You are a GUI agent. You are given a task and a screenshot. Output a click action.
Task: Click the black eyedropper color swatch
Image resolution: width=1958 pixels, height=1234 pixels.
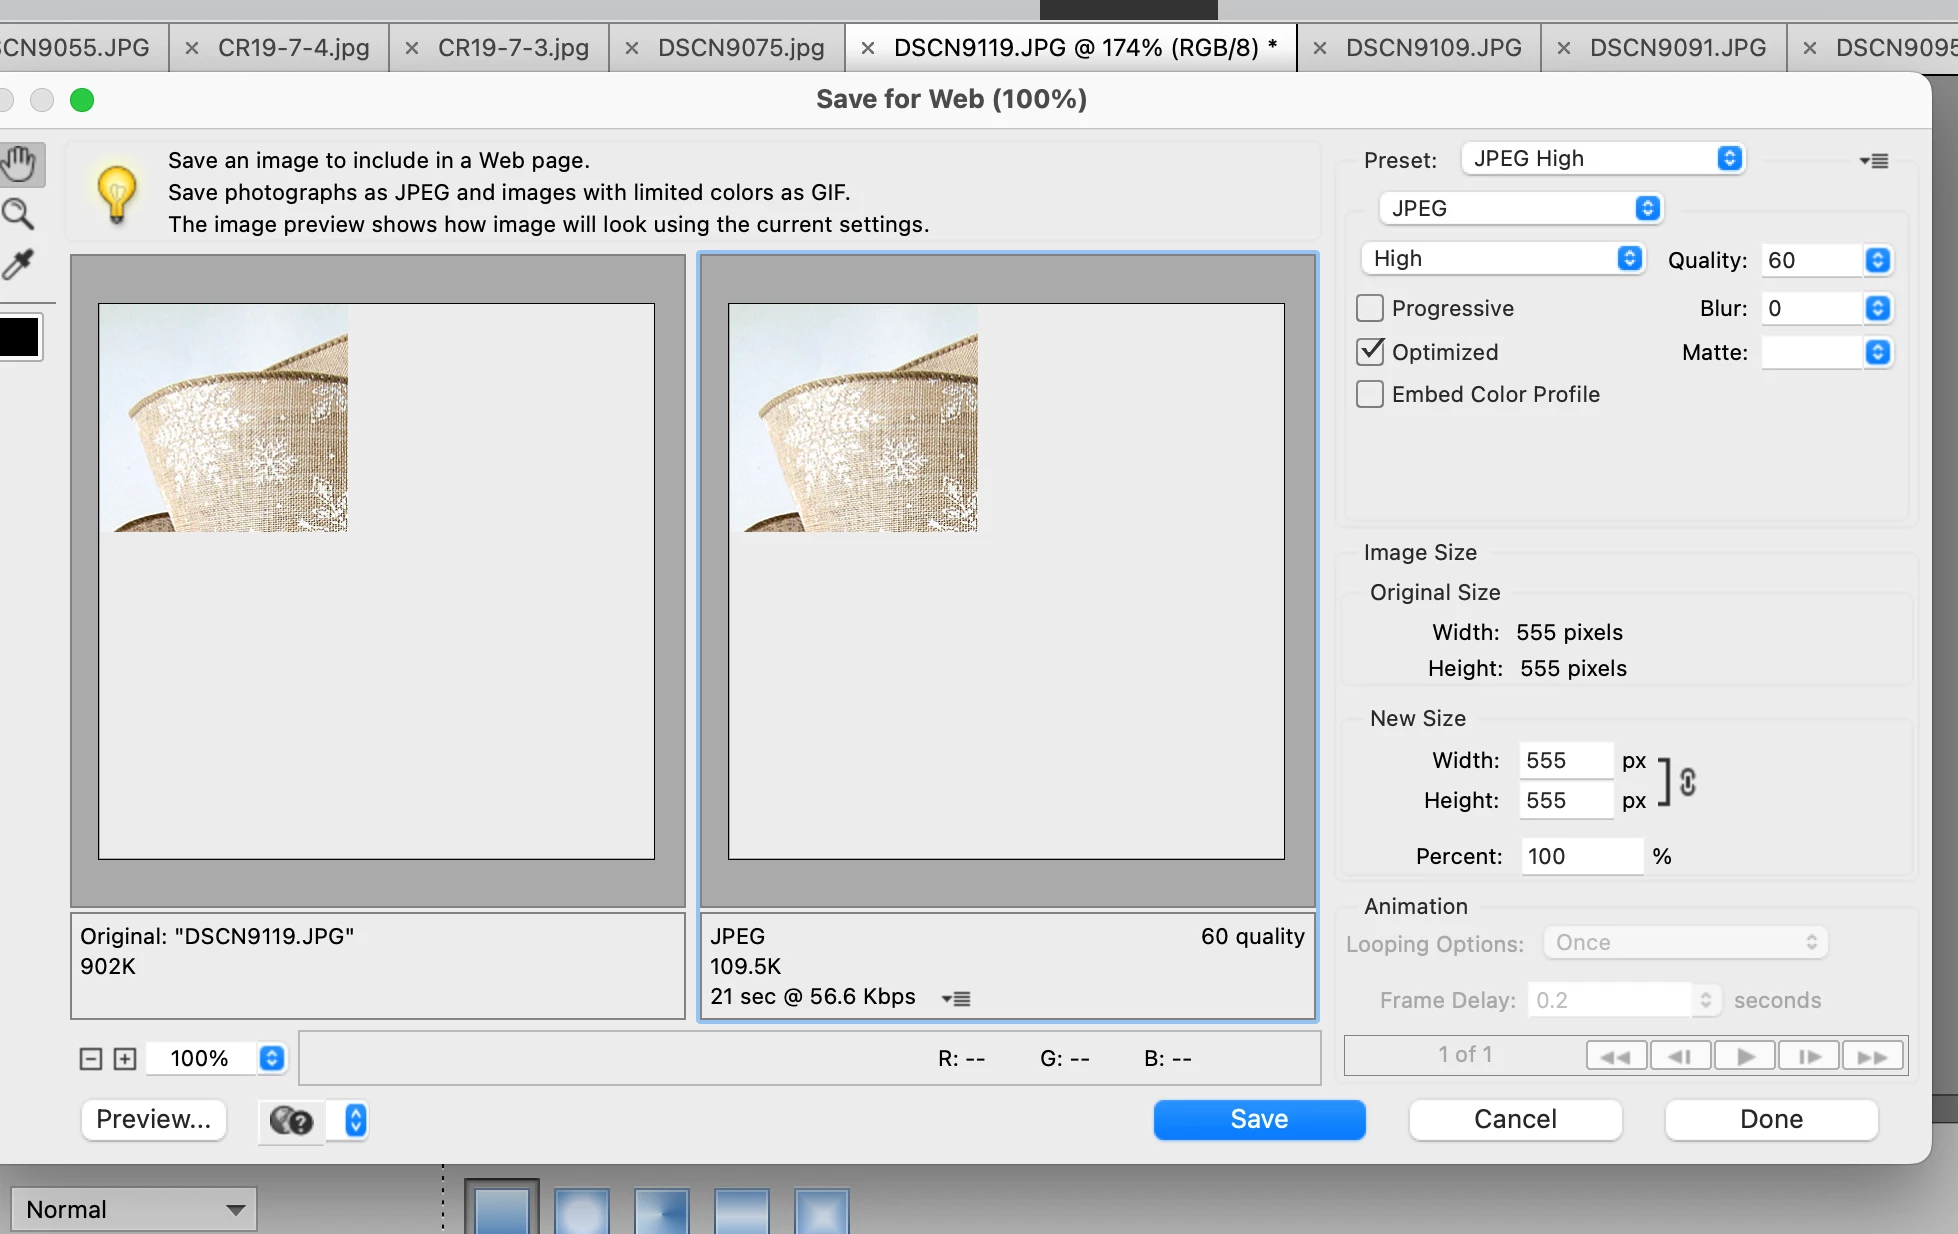19,337
